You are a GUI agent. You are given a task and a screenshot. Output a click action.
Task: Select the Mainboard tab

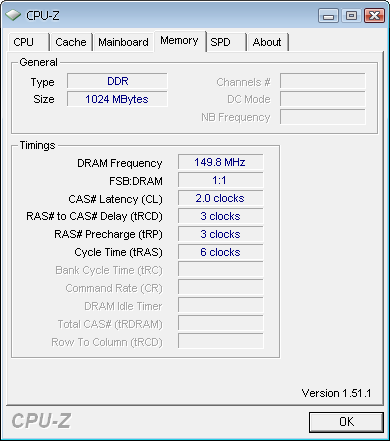(x=123, y=42)
